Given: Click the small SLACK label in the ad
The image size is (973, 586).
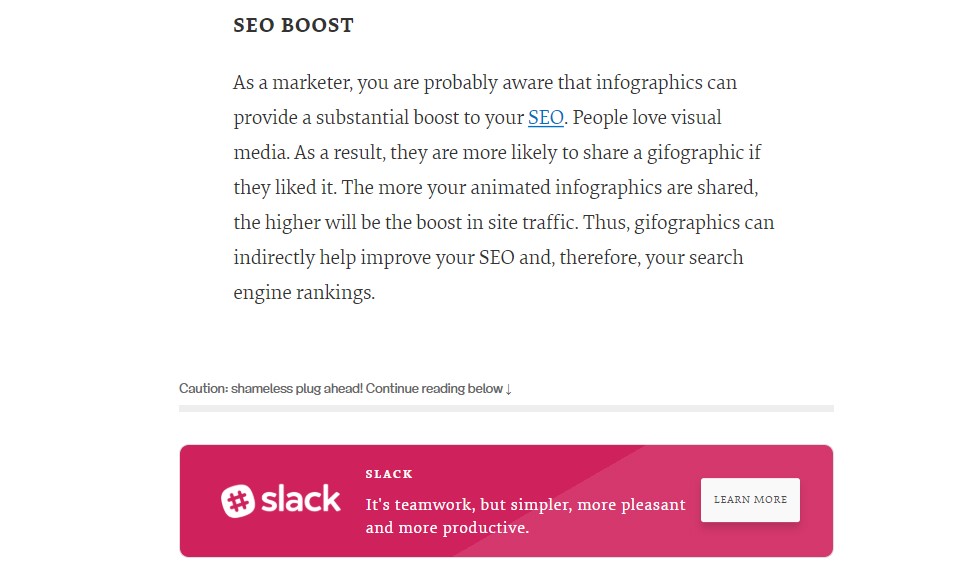Looking at the screenshot, I should [x=389, y=474].
